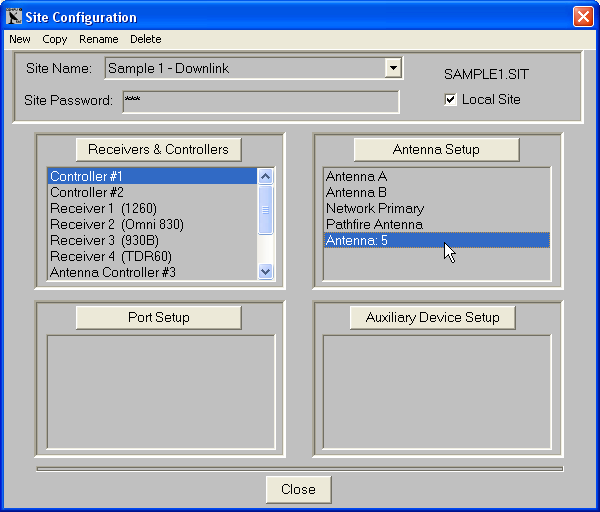Open Port Setup
The width and height of the screenshot is (600, 512).
(159, 317)
